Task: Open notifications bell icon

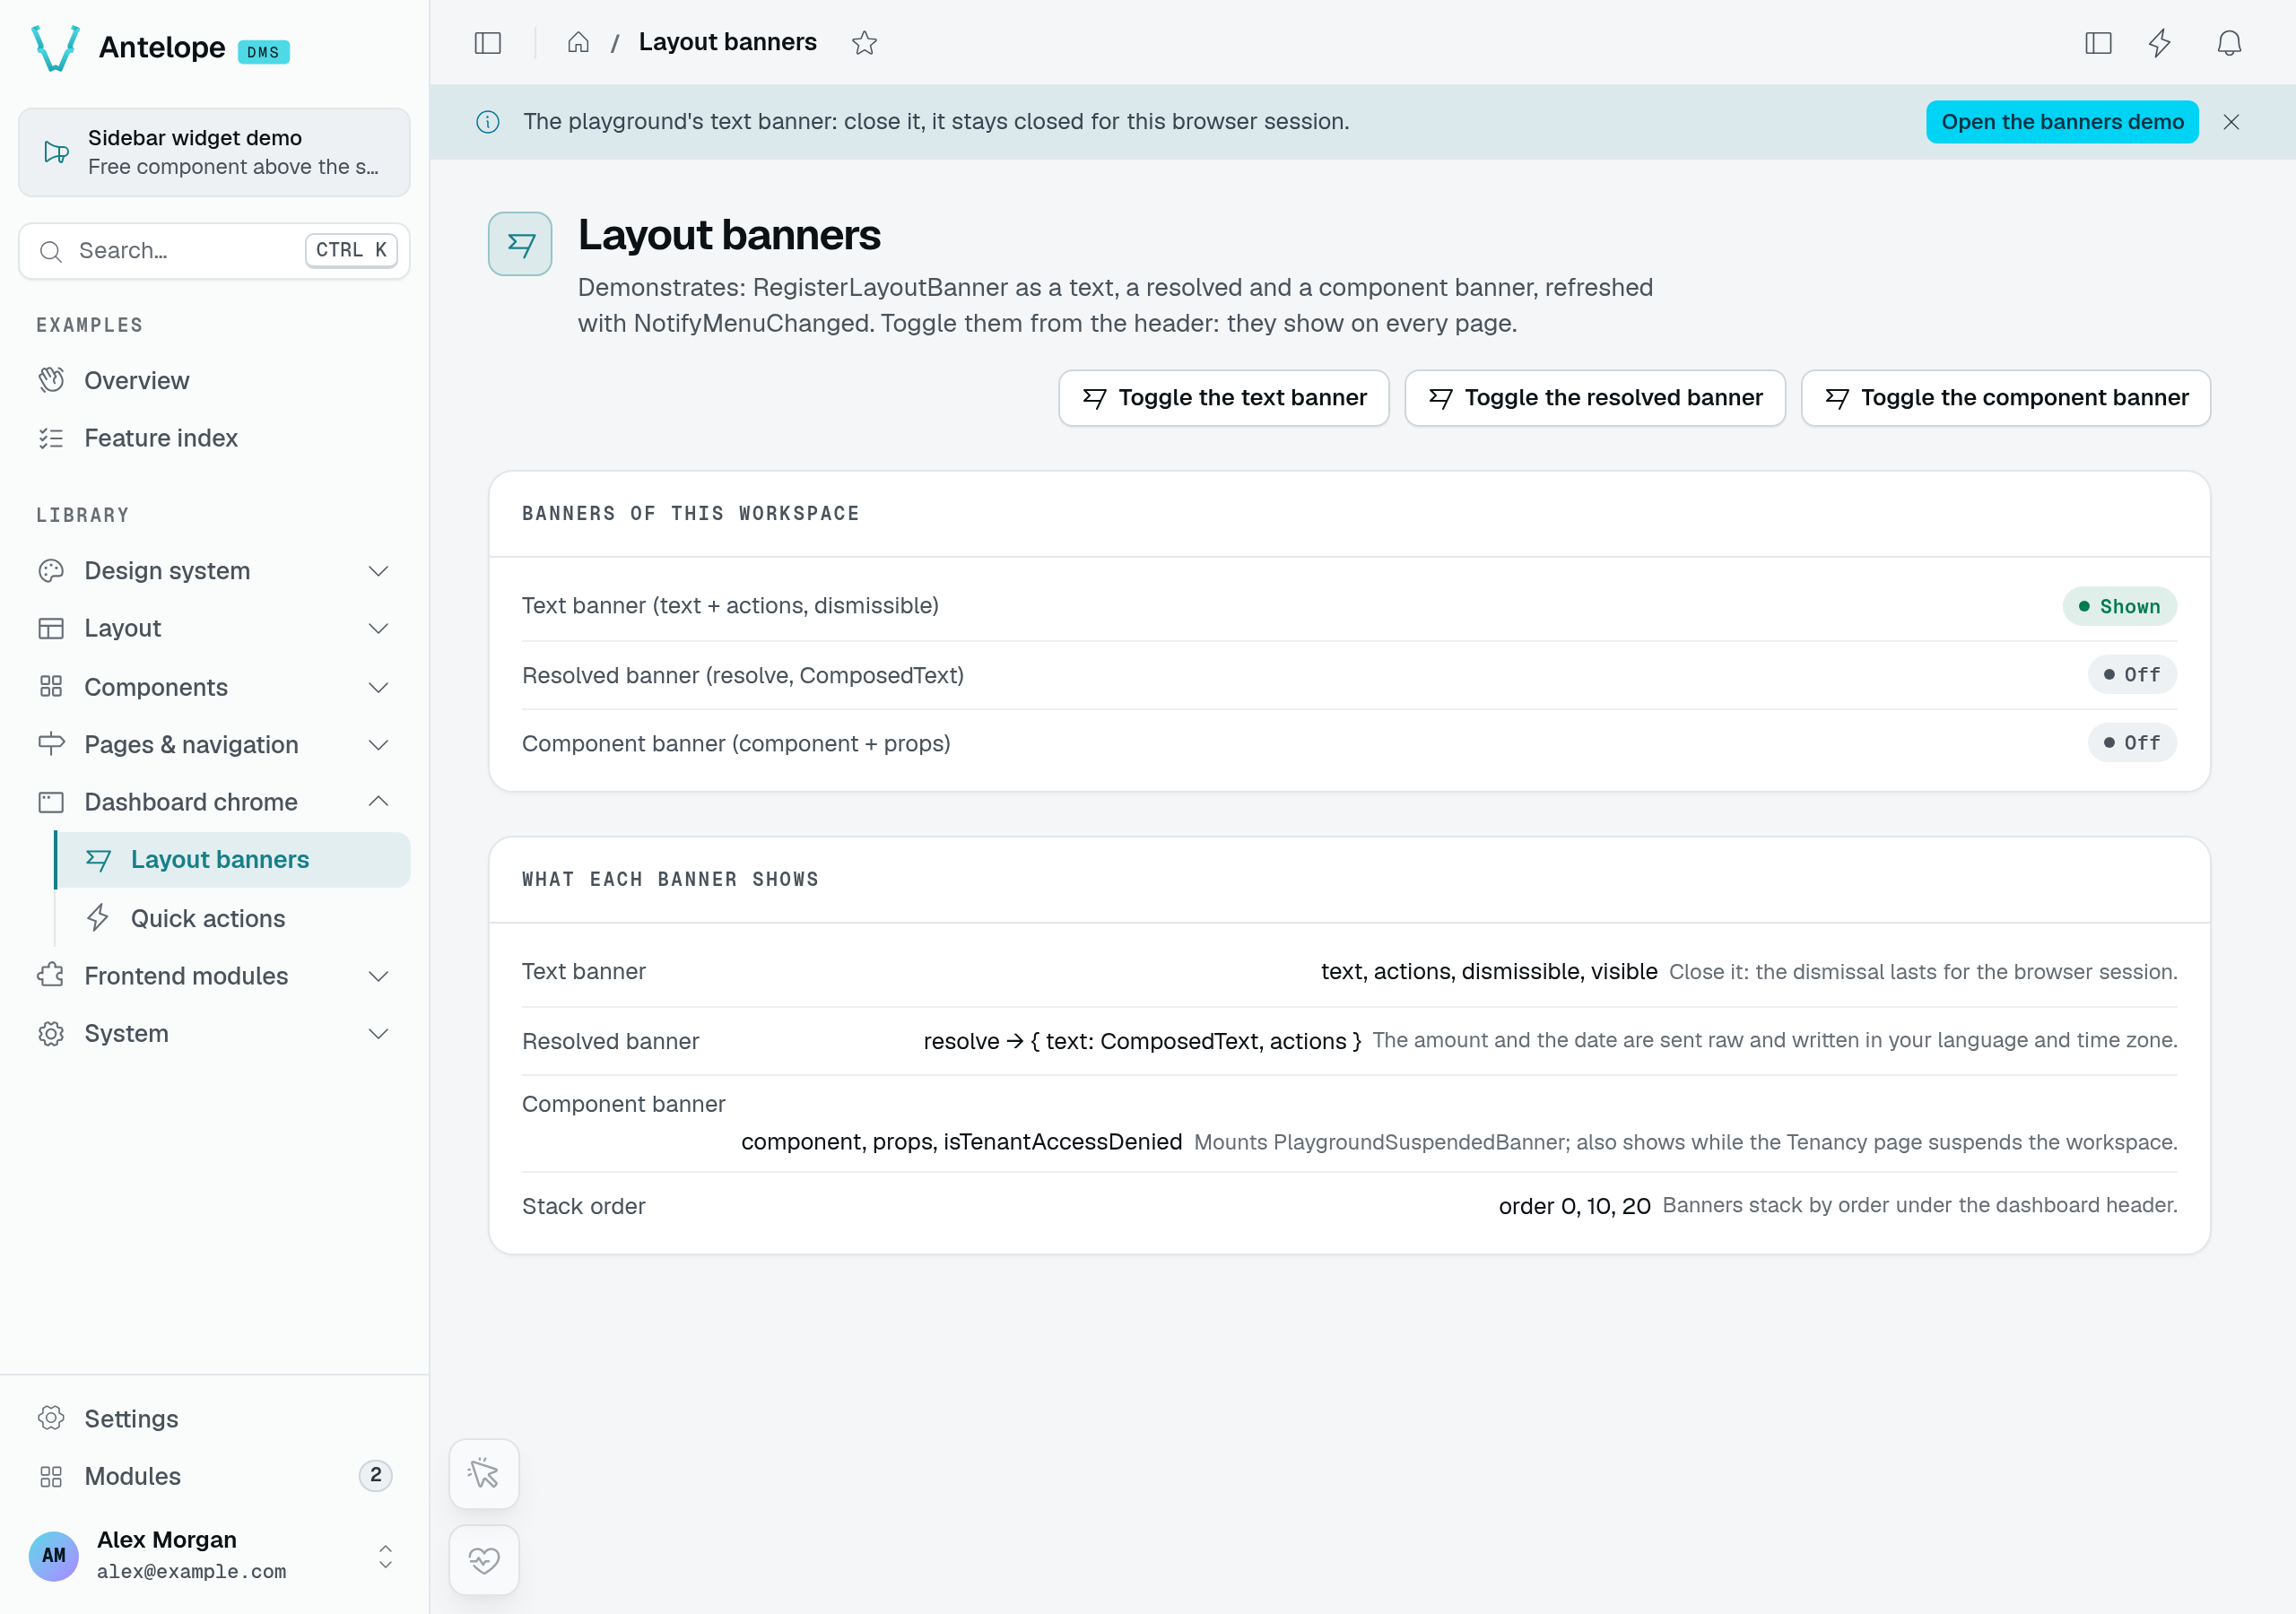Action: click(x=2229, y=43)
